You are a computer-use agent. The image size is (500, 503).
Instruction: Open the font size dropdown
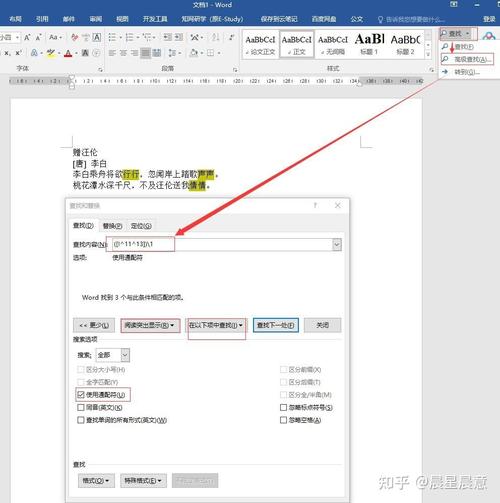click(x=17, y=37)
